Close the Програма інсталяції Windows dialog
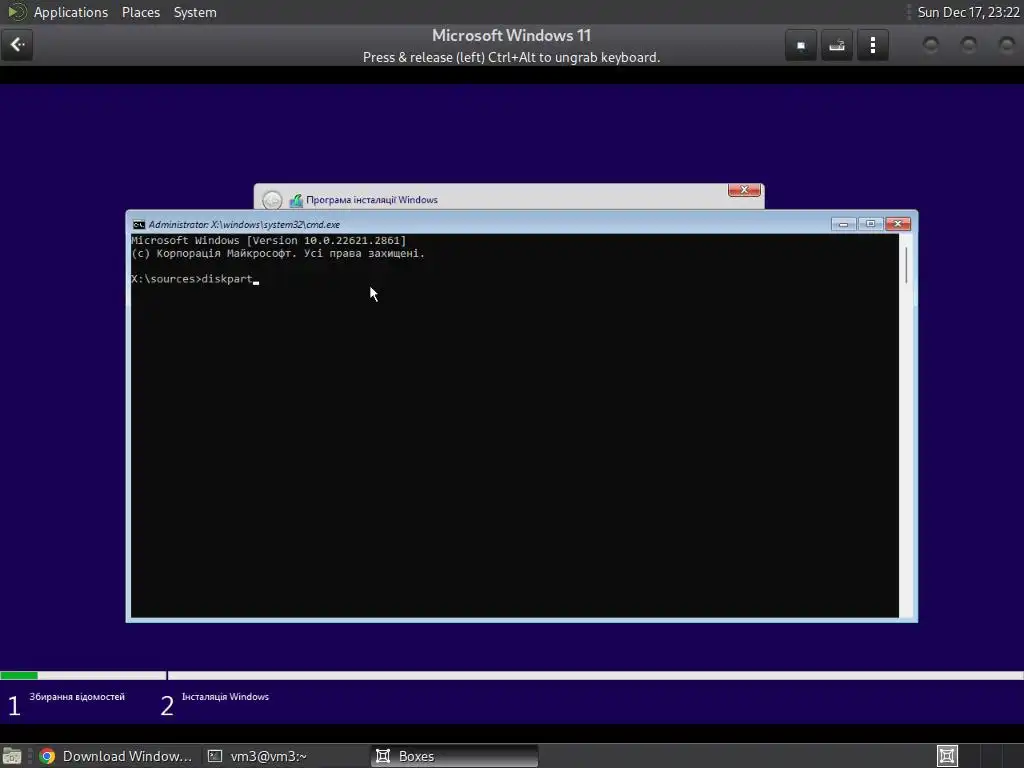Image resolution: width=1024 pixels, height=768 pixels. tap(744, 190)
